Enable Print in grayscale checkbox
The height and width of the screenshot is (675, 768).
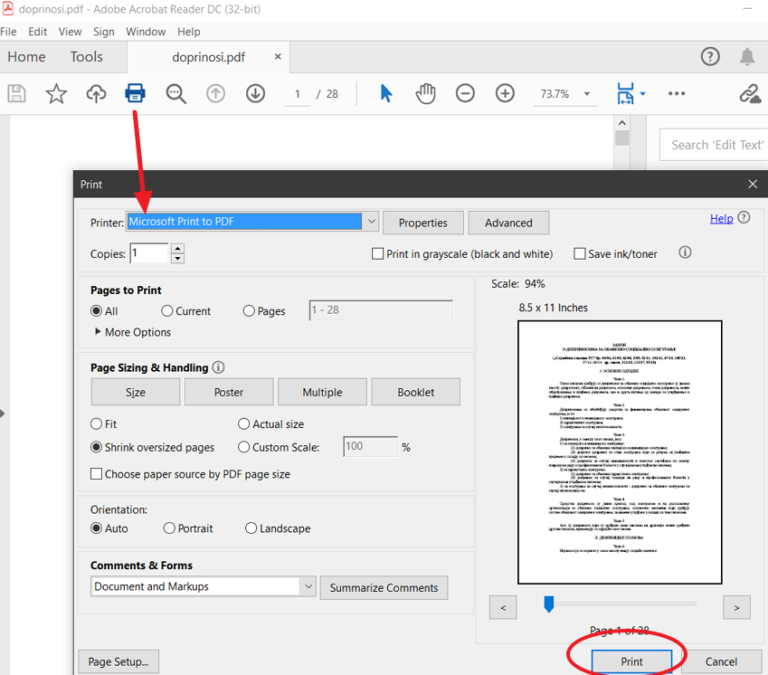tap(378, 254)
